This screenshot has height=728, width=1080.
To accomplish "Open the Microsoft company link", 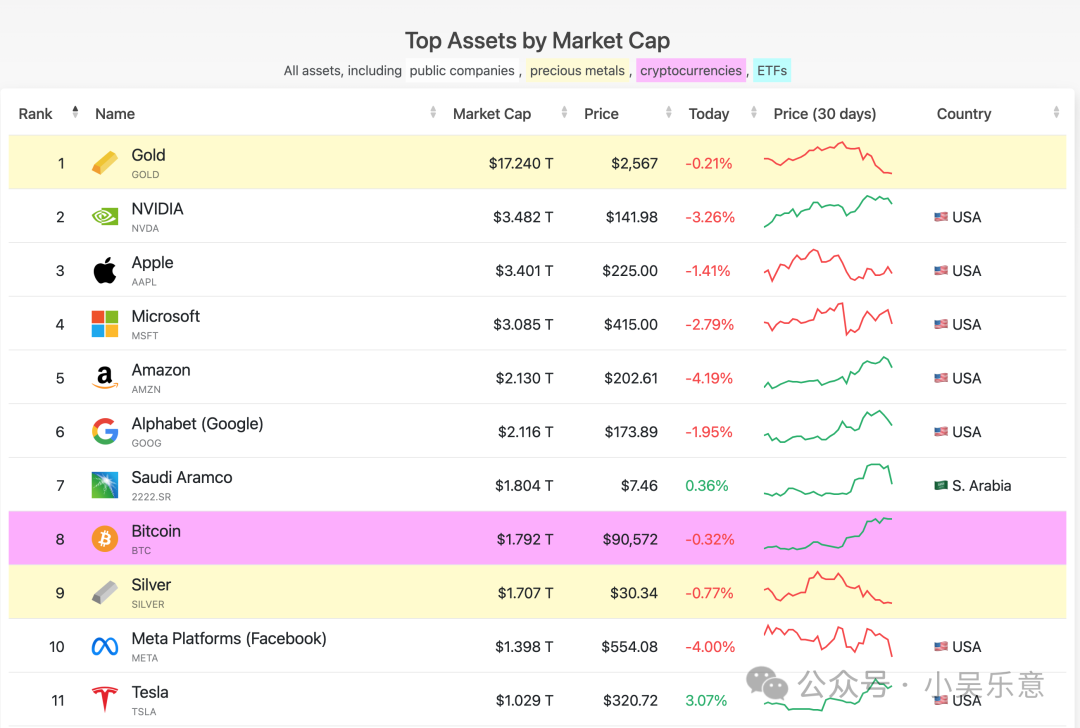I will click(165, 316).
